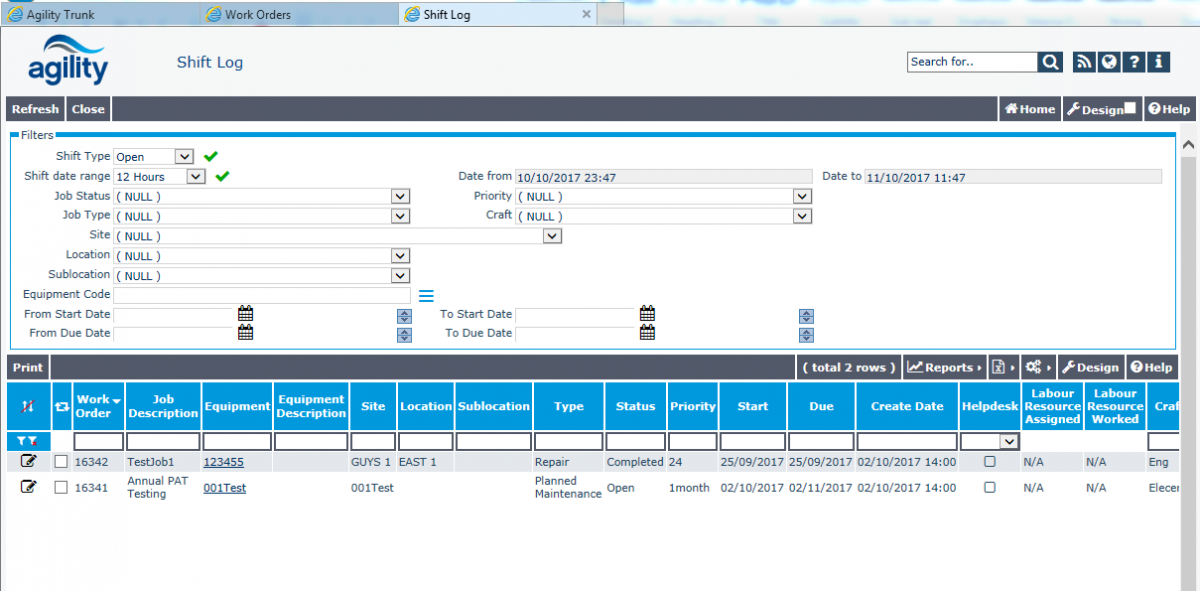
Task: Open the RSS feed icon
Action: (1083, 61)
